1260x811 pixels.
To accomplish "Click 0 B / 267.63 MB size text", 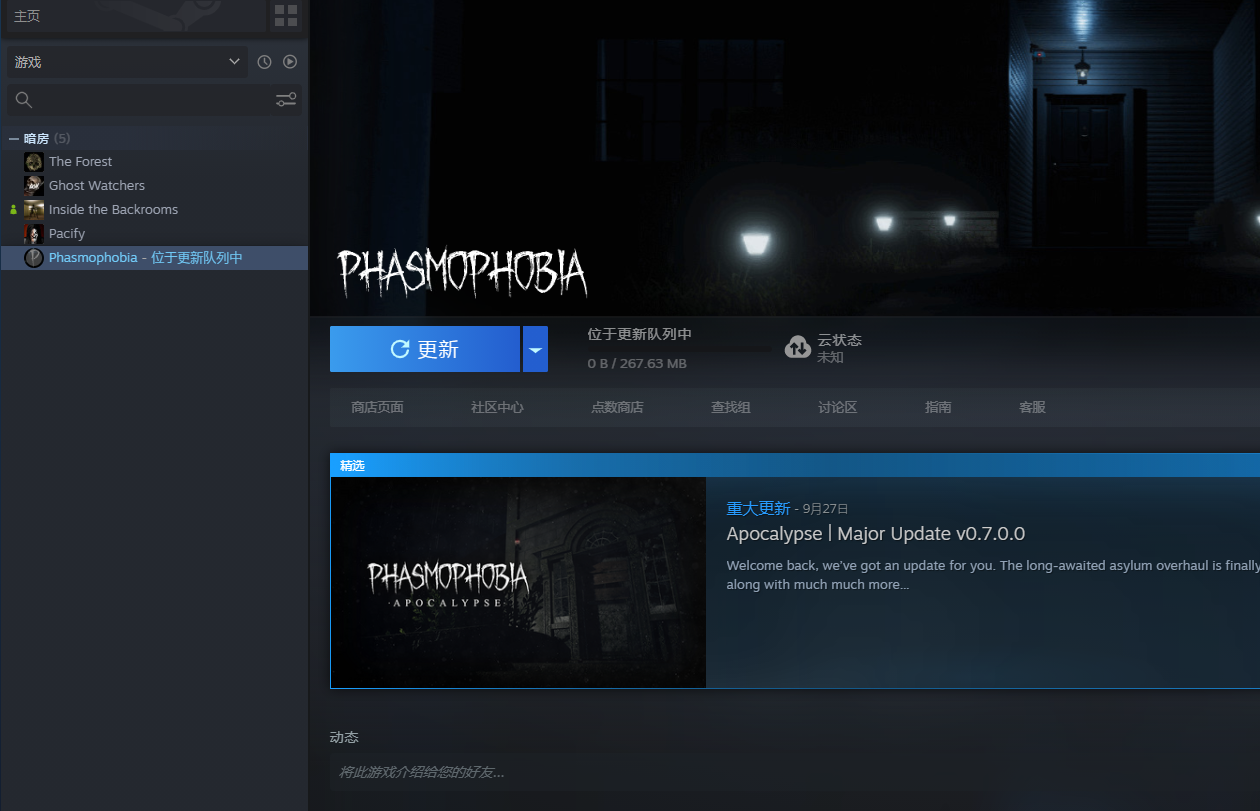I will [637, 364].
